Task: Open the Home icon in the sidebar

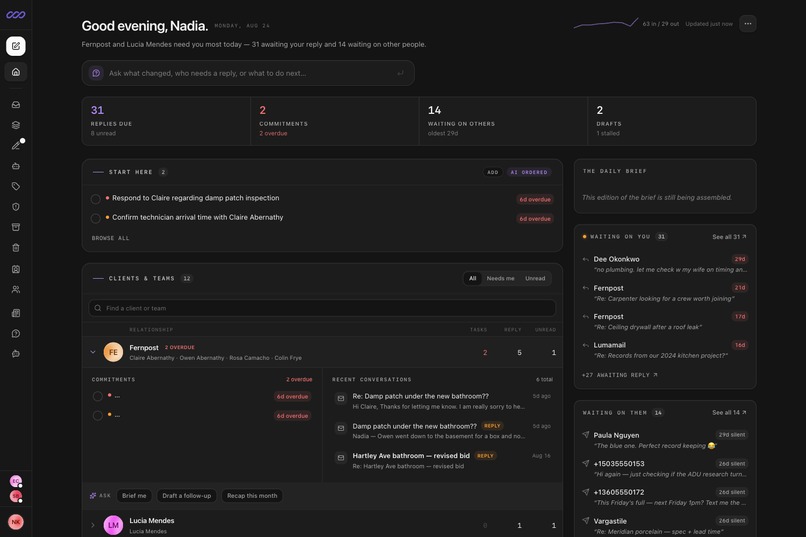Action: point(16,72)
